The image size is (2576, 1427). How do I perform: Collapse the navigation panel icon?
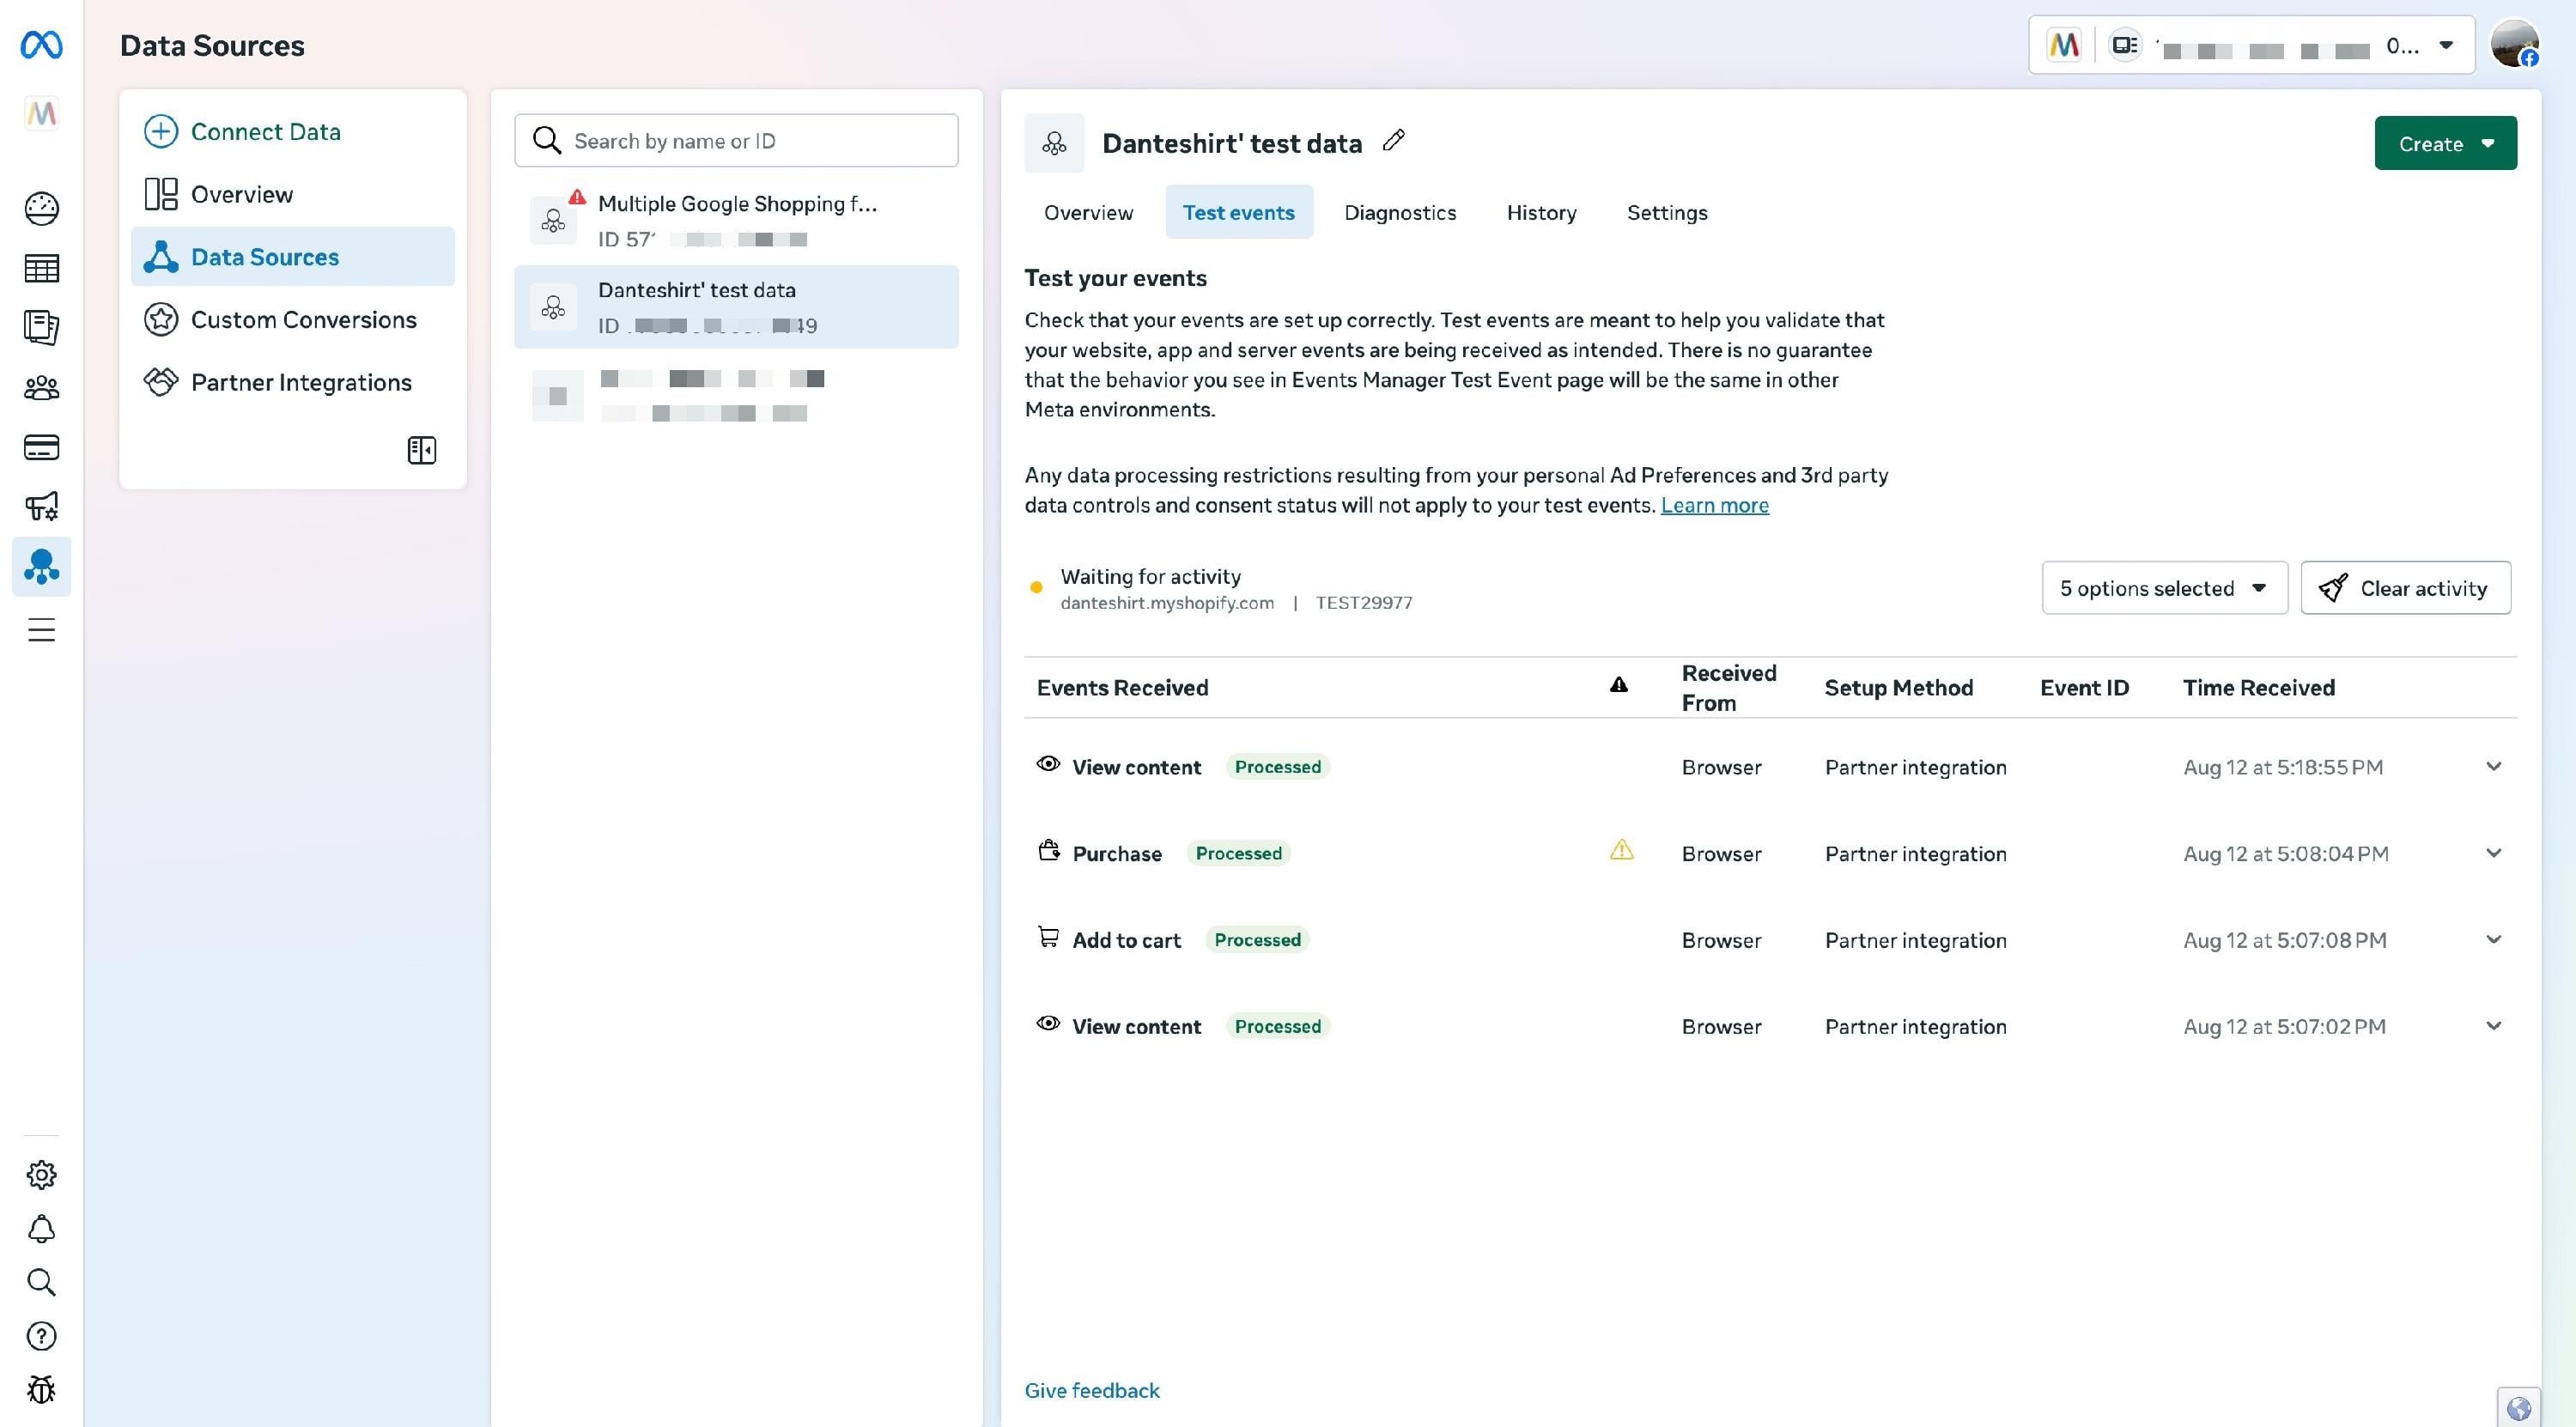tap(422, 450)
